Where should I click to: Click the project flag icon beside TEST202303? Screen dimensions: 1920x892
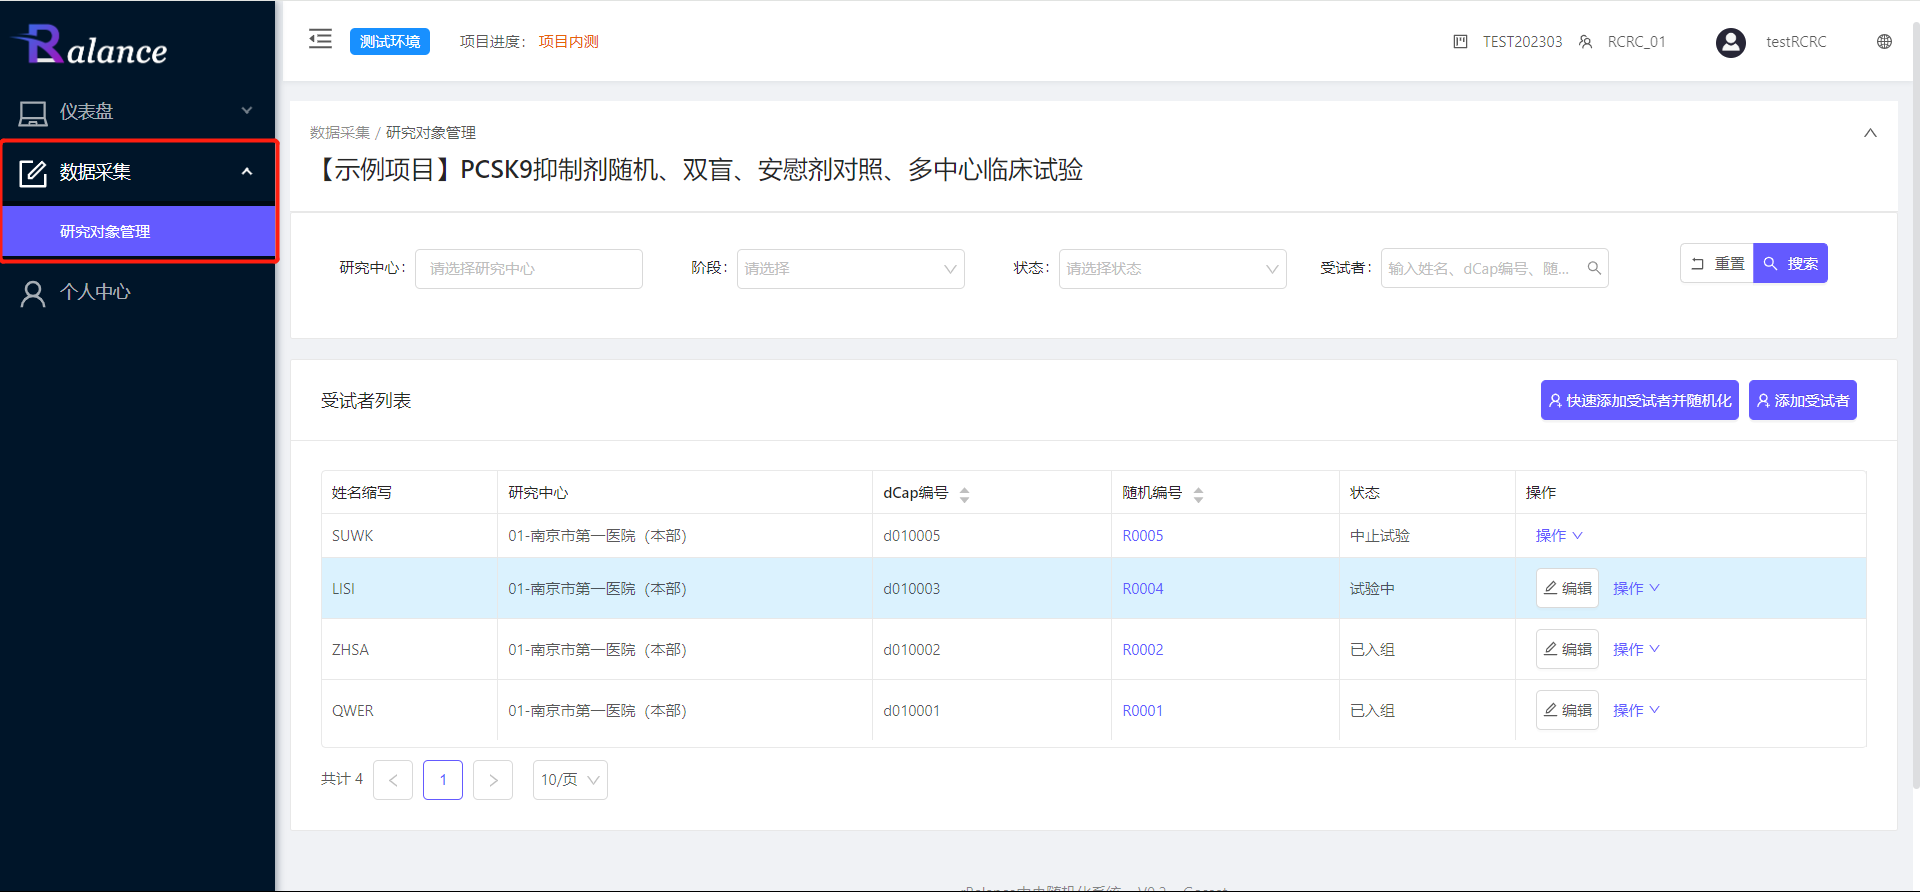click(1460, 41)
